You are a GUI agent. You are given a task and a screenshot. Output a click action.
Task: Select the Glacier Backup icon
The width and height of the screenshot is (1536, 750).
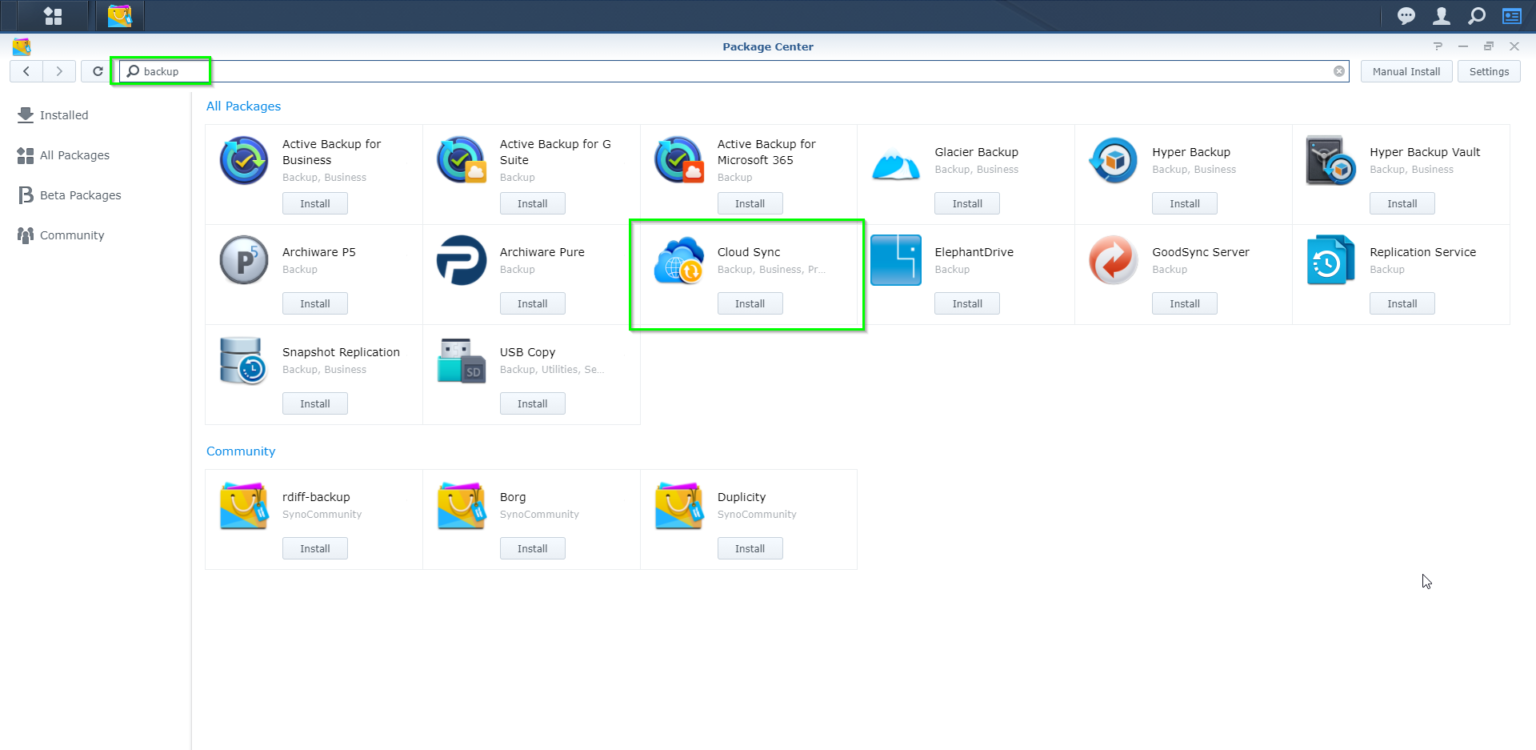tap(896, 159)
